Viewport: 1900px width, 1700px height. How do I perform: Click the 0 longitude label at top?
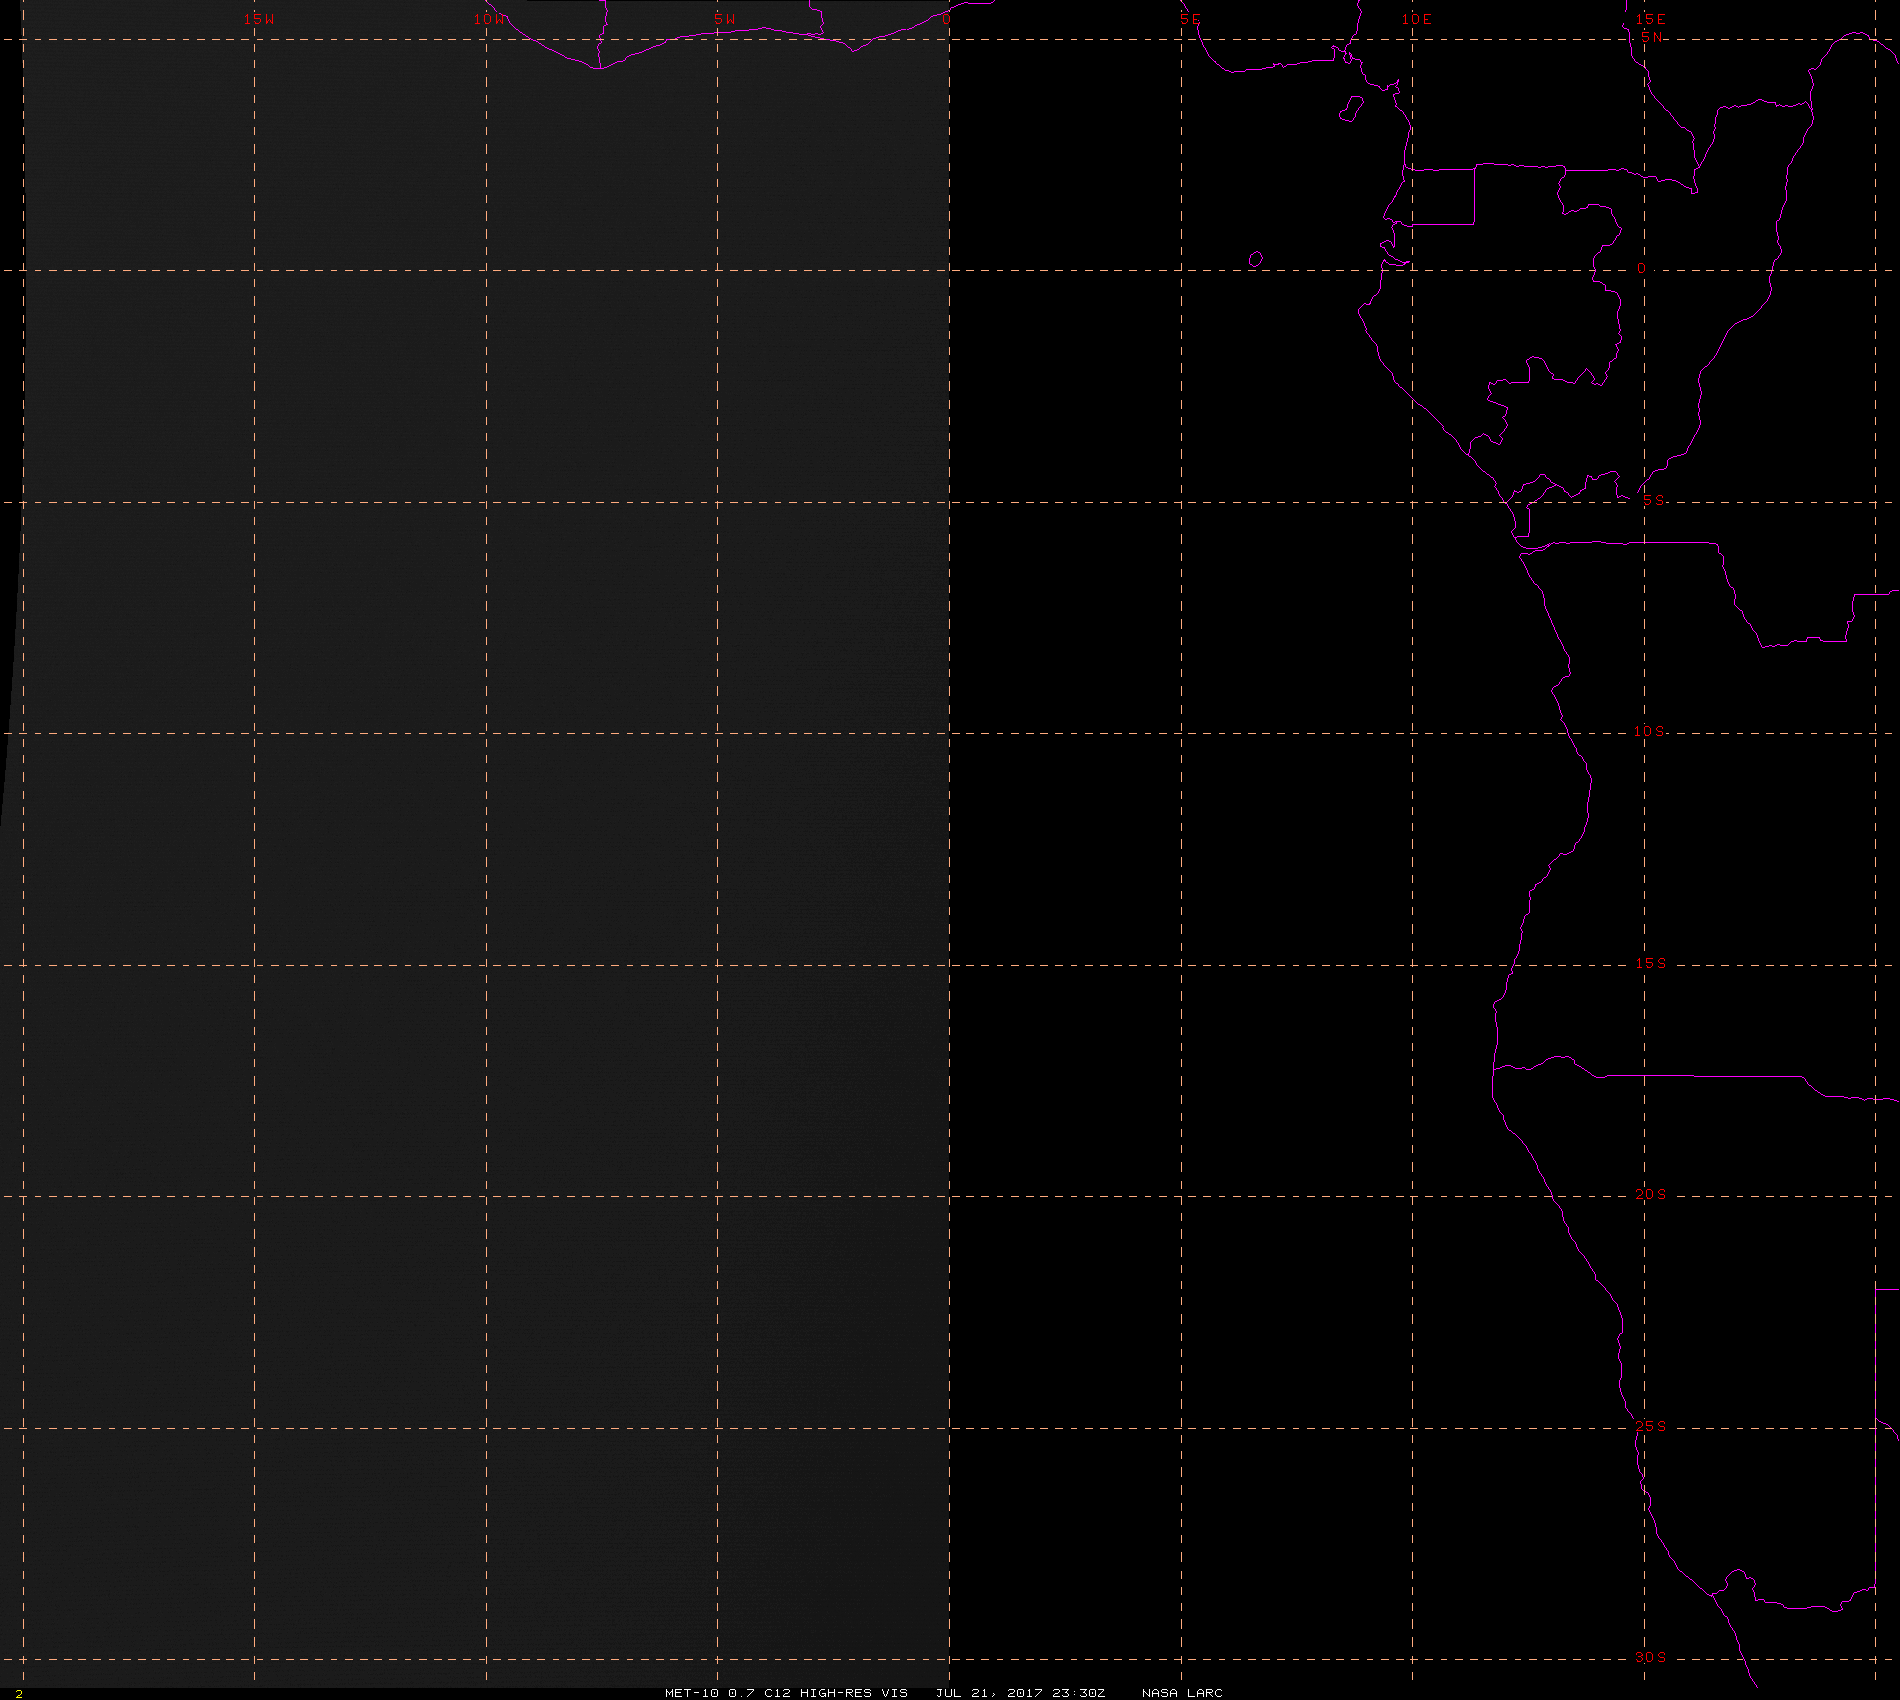(946, 19)
